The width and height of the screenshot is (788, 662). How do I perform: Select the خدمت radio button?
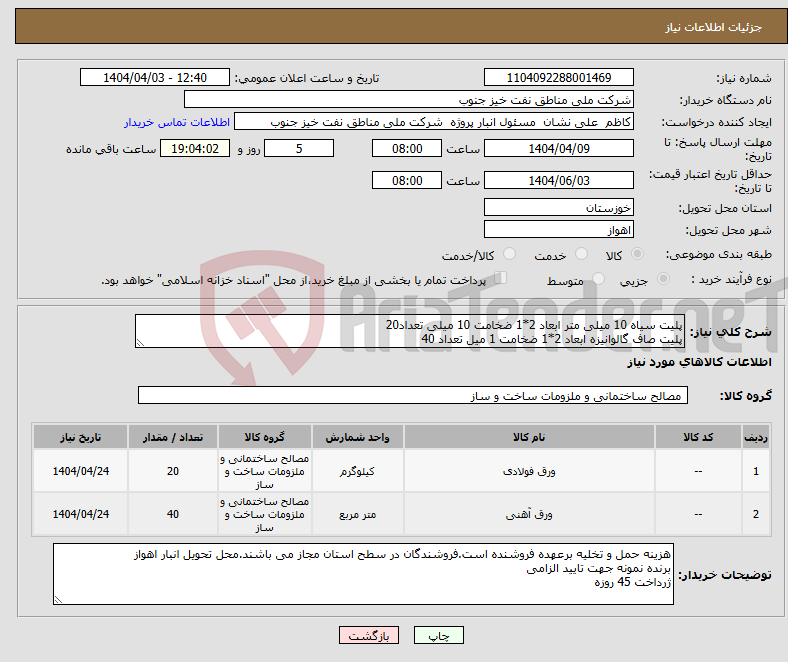point(581,254)
